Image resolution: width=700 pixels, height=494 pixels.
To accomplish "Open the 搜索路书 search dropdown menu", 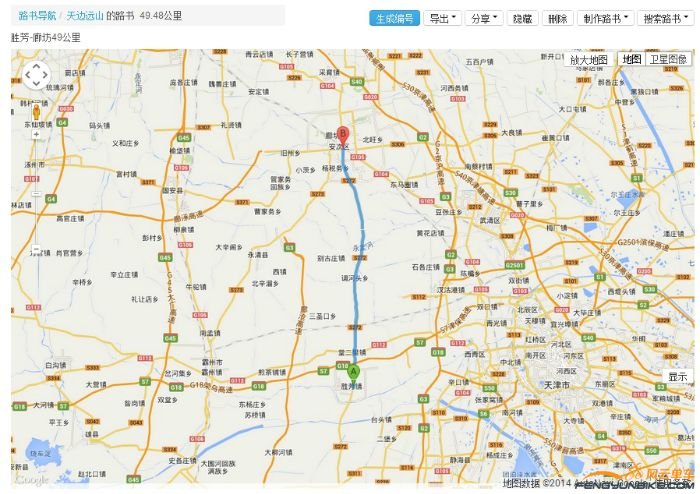I will 664,19.
